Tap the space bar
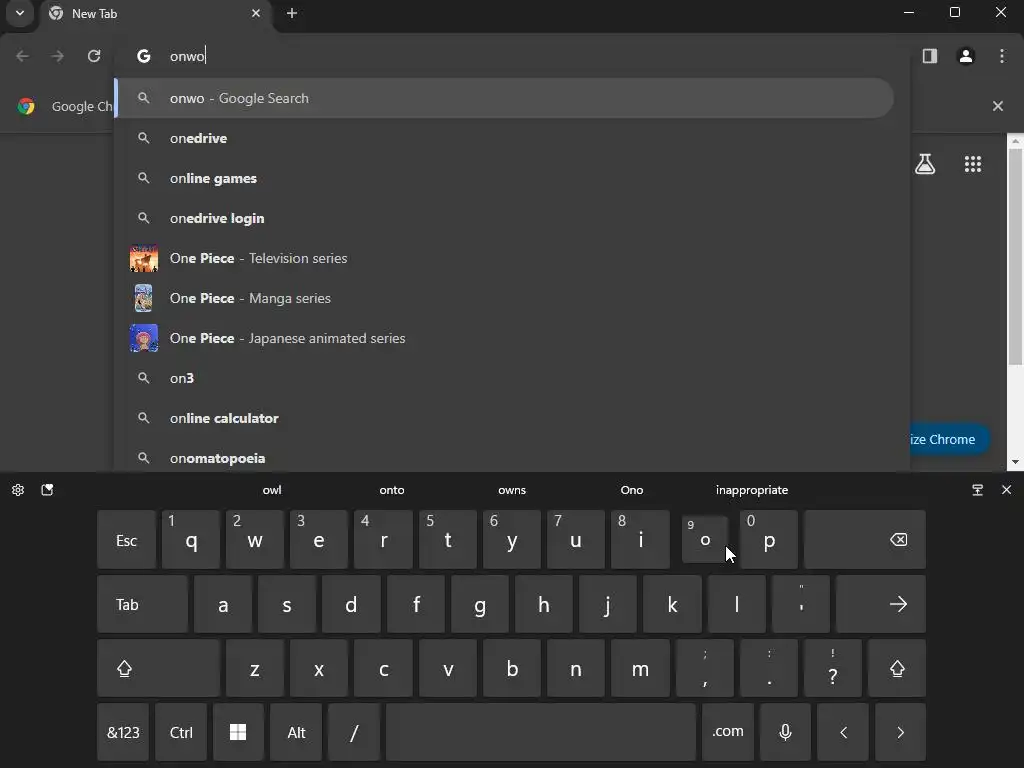The height and width of the screenshot is (768, 1024). pos(541,732)
